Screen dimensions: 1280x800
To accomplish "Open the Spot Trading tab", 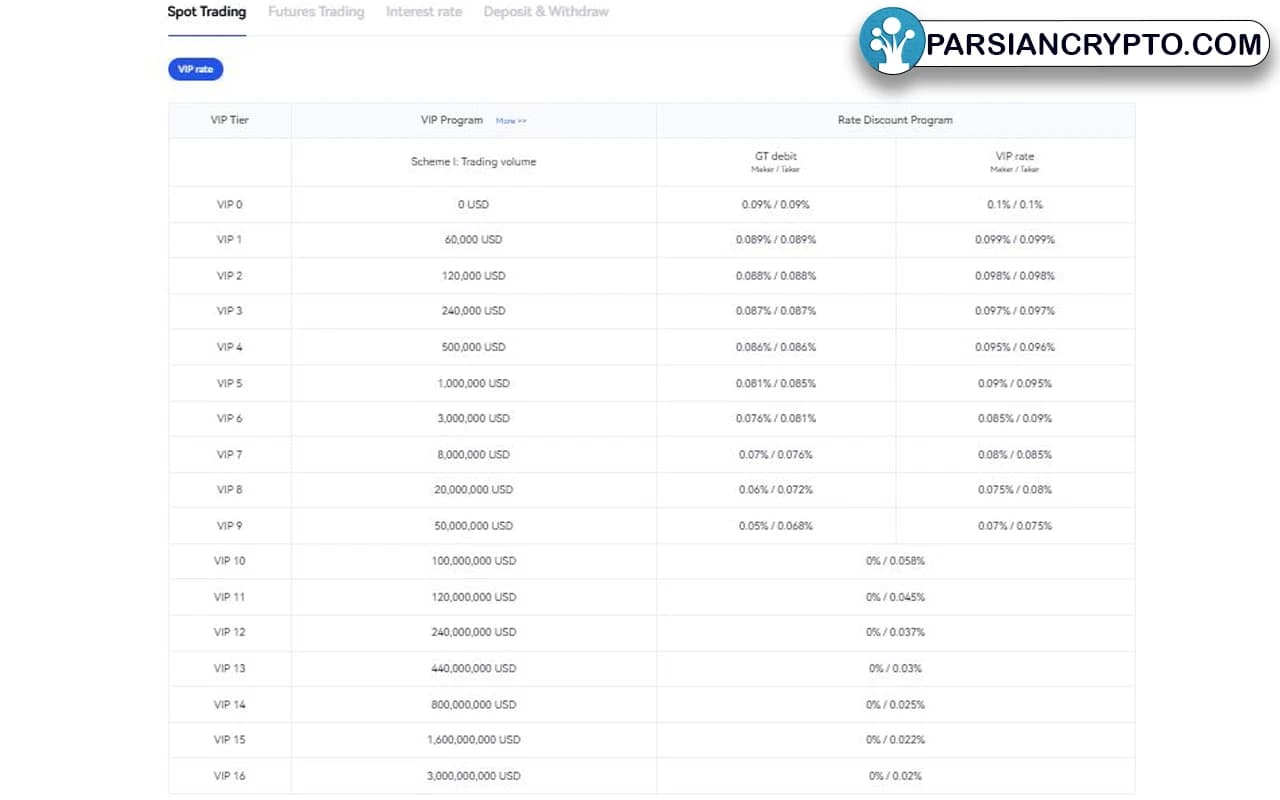I will tap(206, 12).
